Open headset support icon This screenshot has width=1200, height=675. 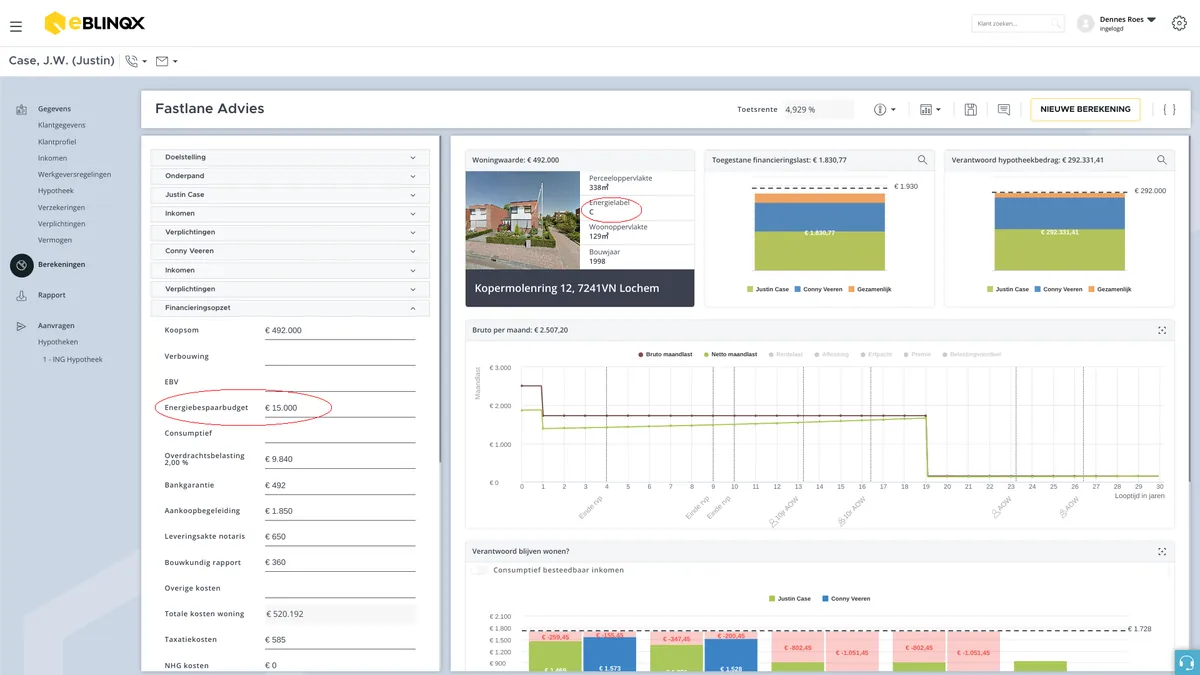pos(1187,662)
